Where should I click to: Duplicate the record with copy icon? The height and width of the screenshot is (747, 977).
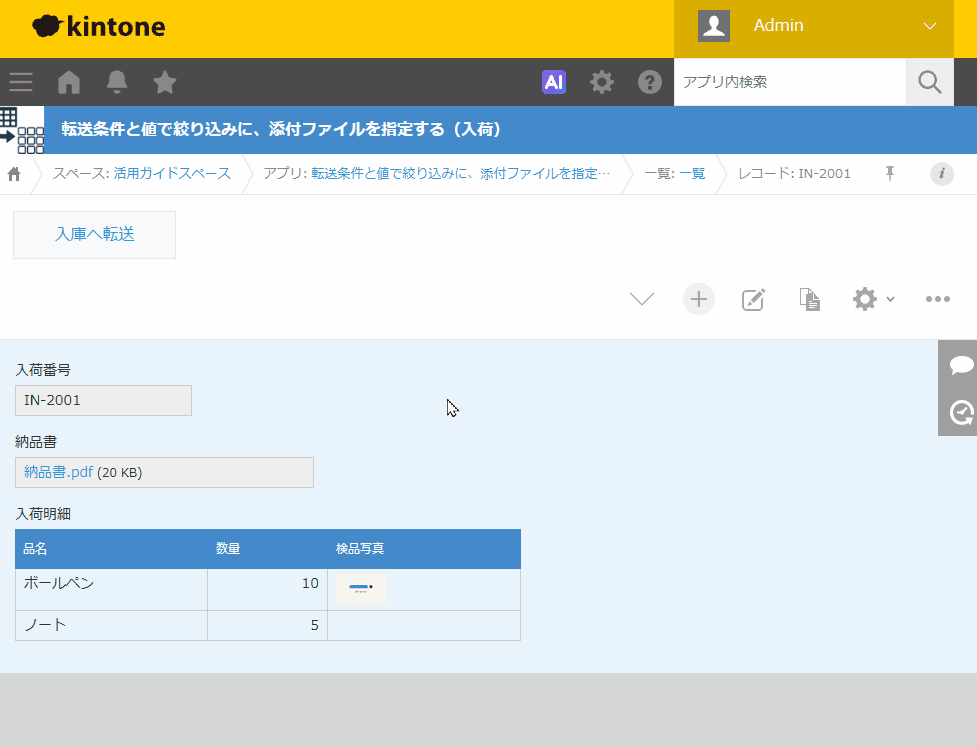pos(809,300)
